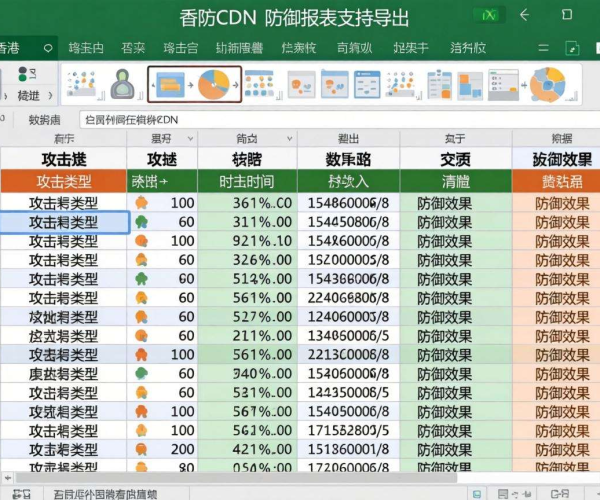
Task: Click the blue view icon in the status bar
Action: tap(476, 494)
